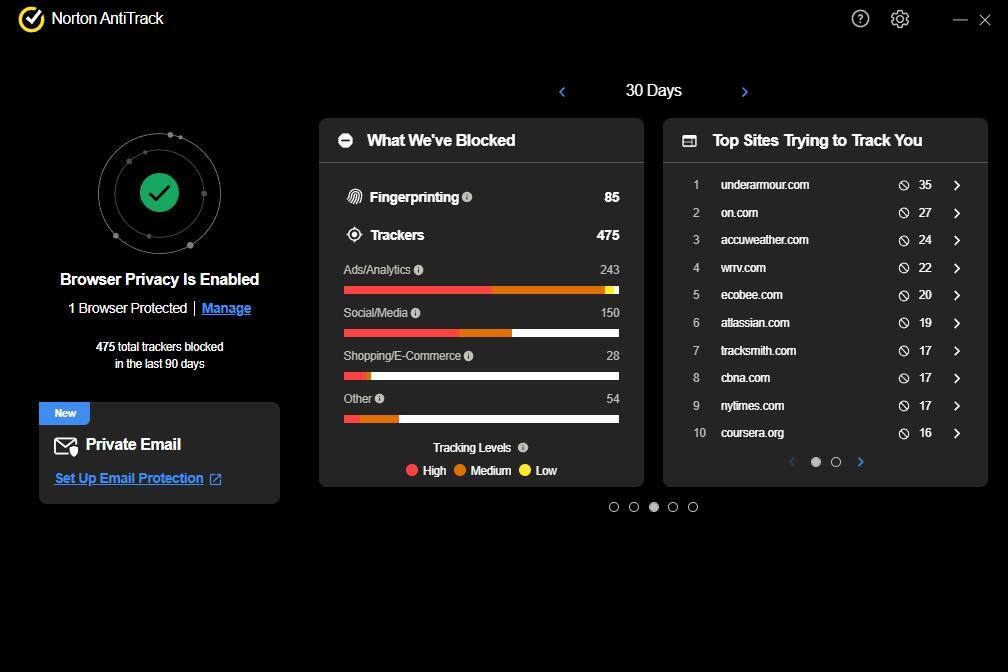This screenshot has height=672, width=1008.
Task: Click the Manage browser link
Action: coord(226,308)
